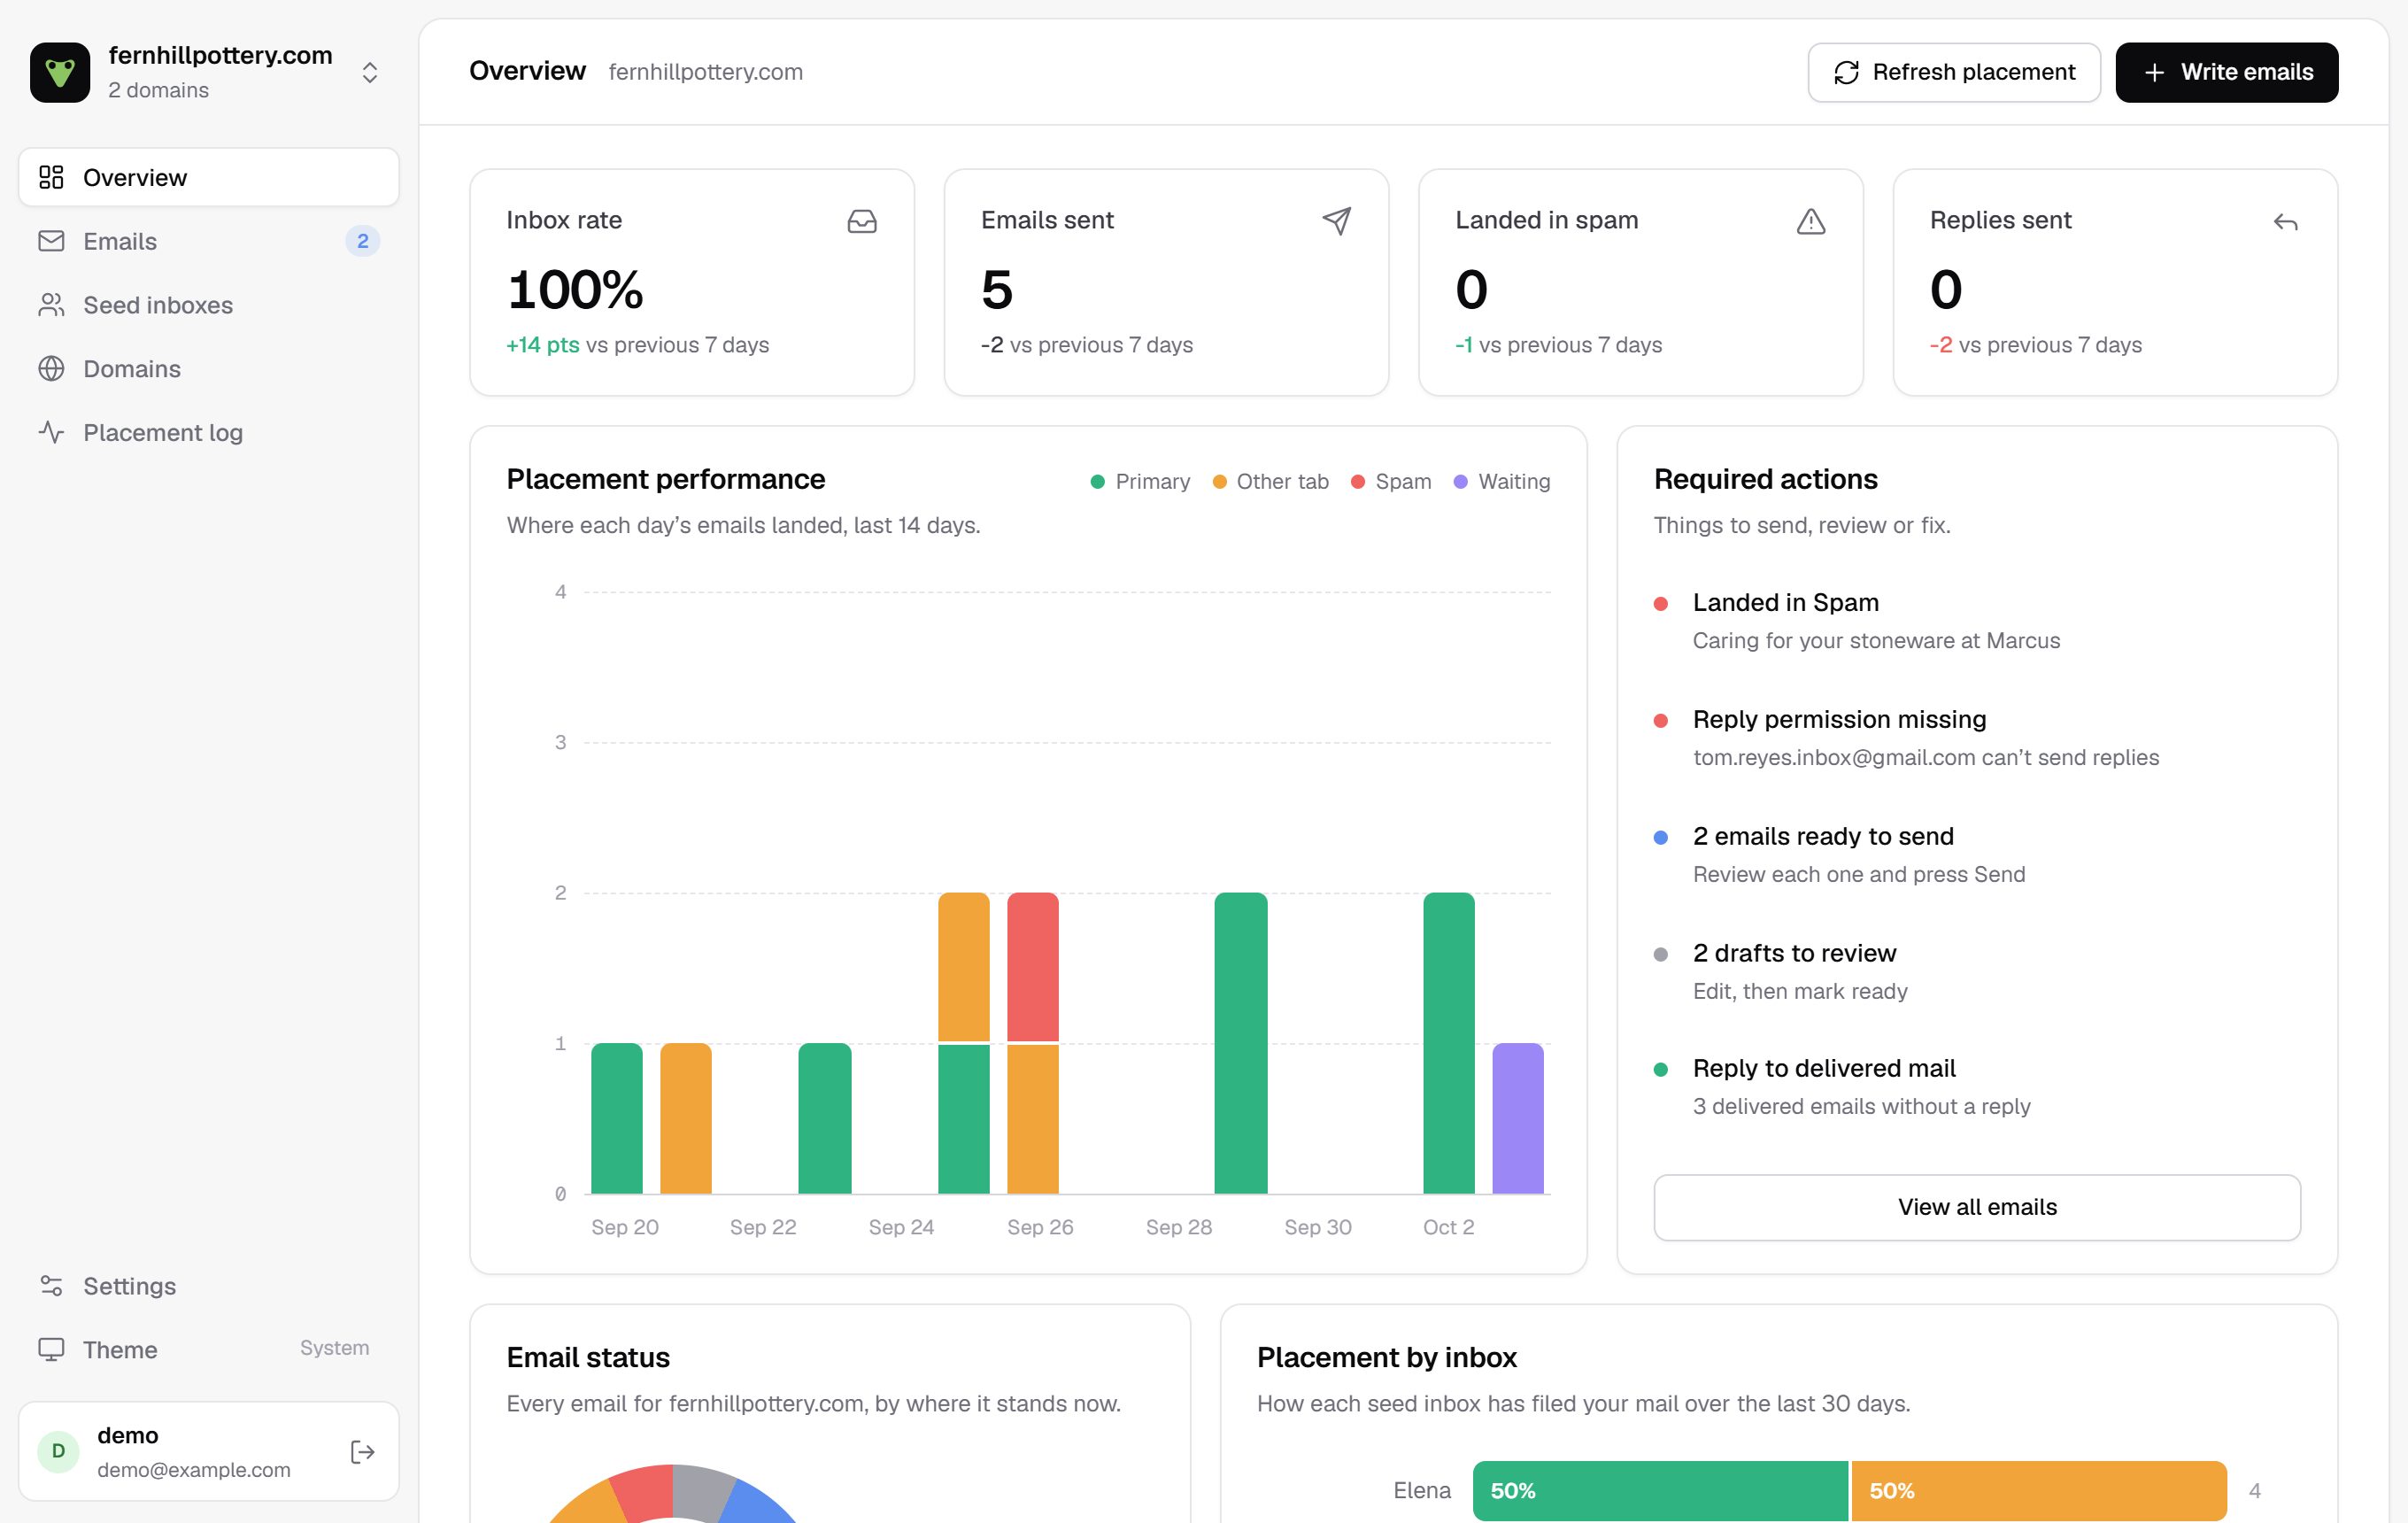This screenshot has height=1523, width=2408.
Task: Open Settings in the sidebar
Action: point(209,1286)
